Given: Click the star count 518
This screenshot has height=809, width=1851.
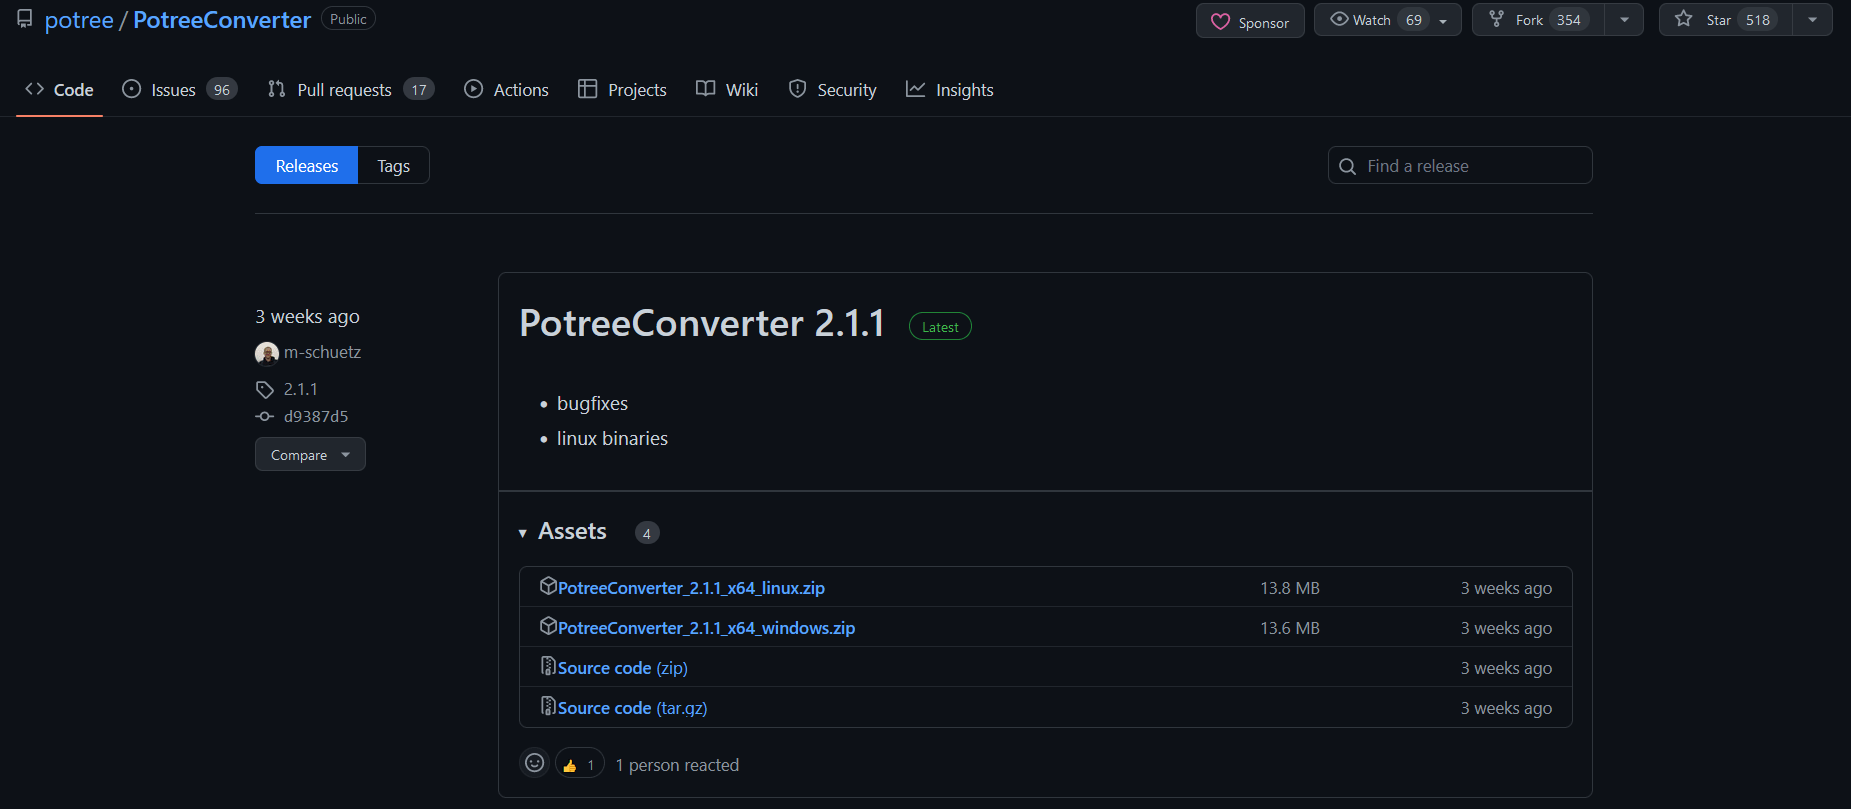Looking at the screenshot, I should tap(1758, 20).
